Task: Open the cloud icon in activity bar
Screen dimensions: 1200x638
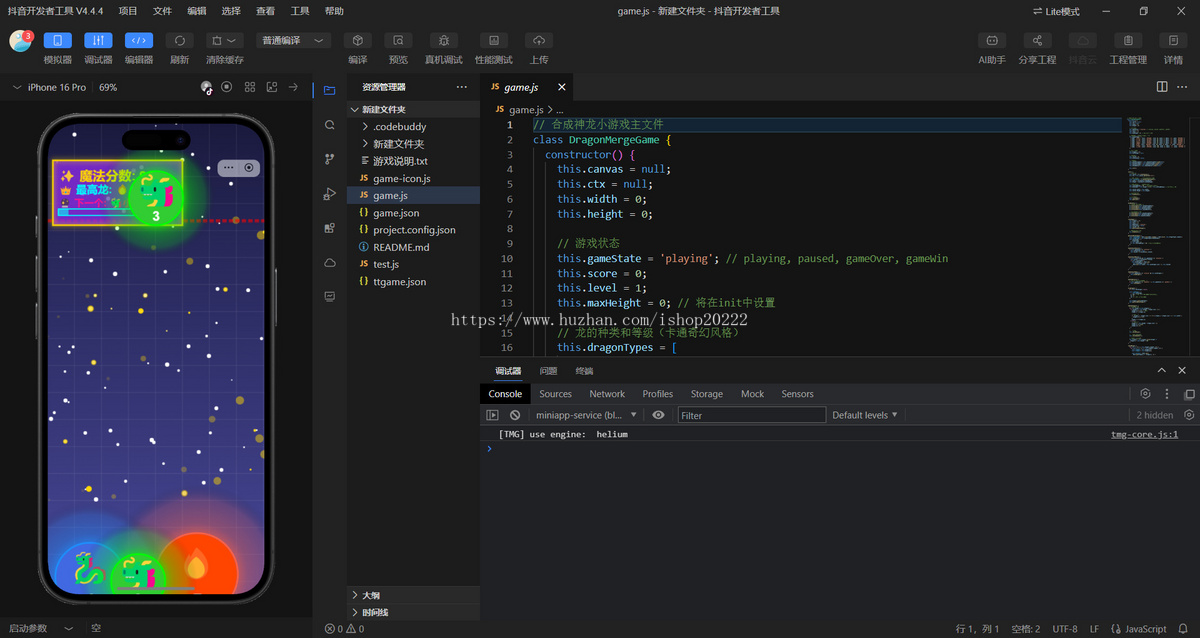Action: (x=330, y=262)
